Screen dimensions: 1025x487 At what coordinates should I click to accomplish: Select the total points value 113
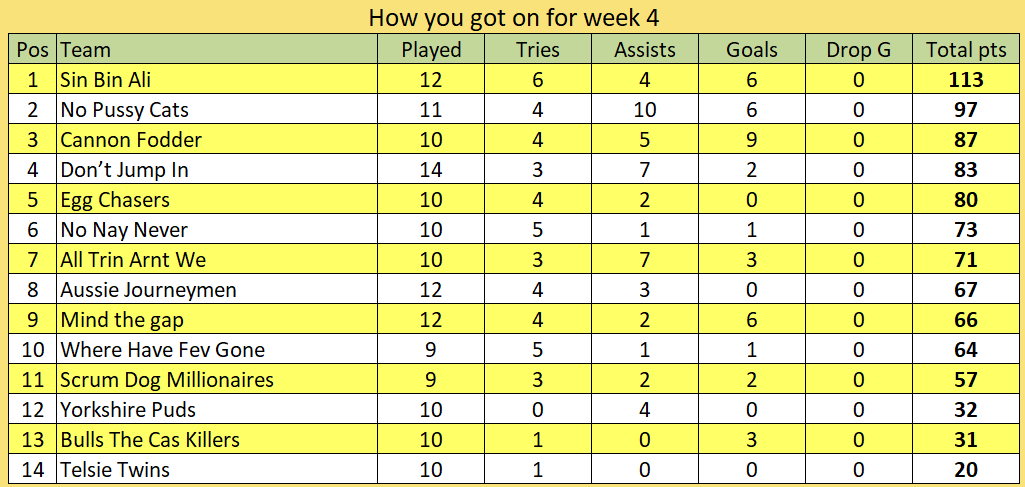[x=967, y=80]
